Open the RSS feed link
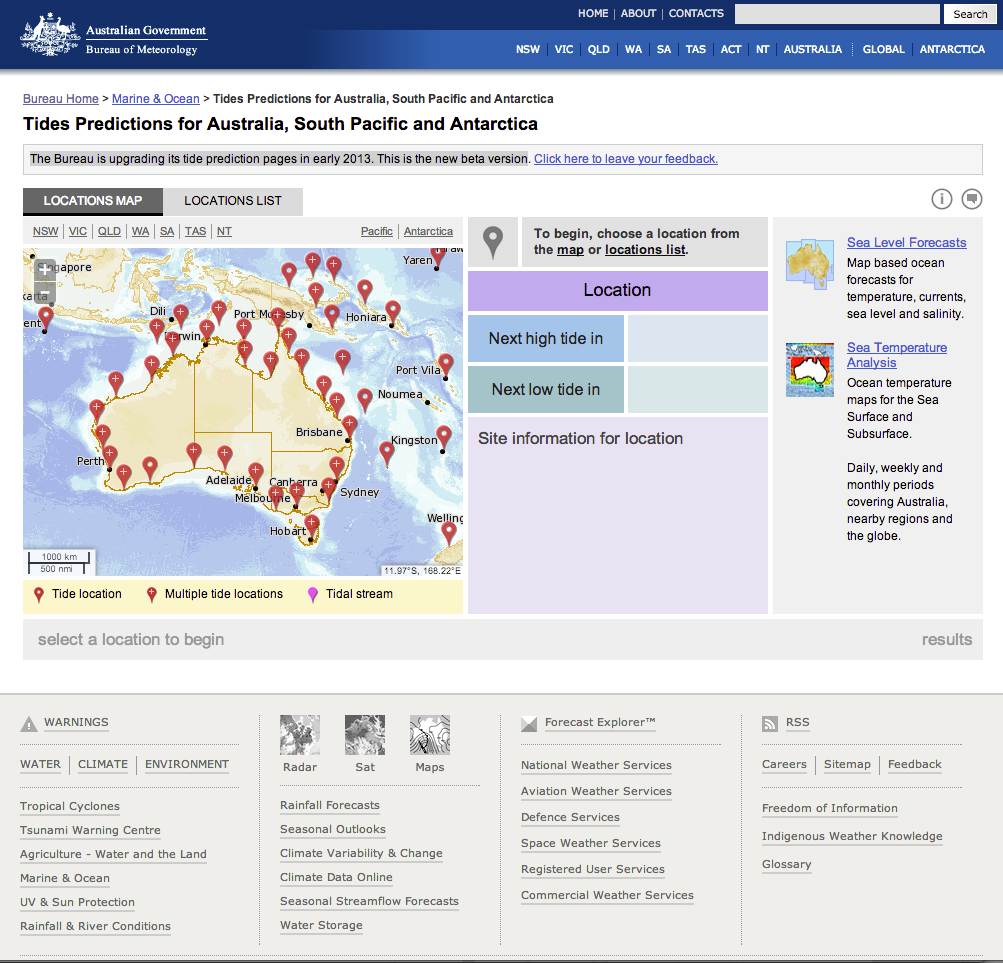The image size is (1003, 963). [x=798, y=723]
